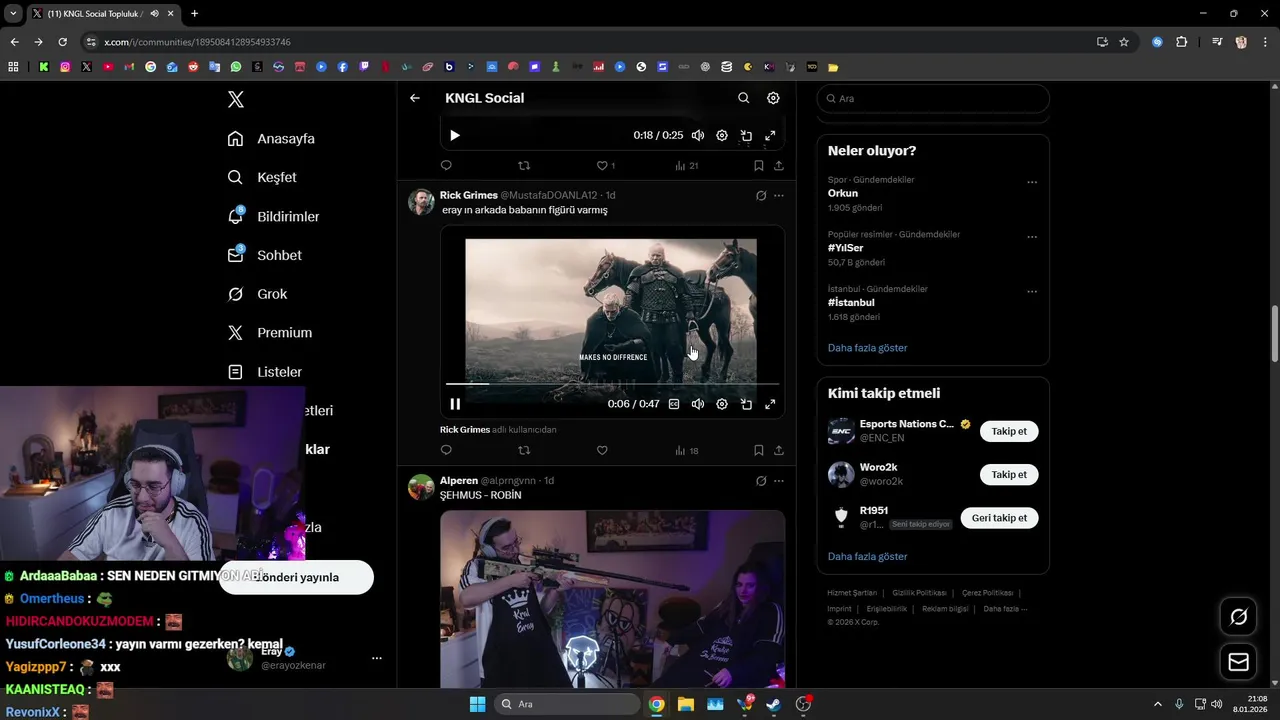Open Grok actions on Rick Grimes post

coord(761,196)
